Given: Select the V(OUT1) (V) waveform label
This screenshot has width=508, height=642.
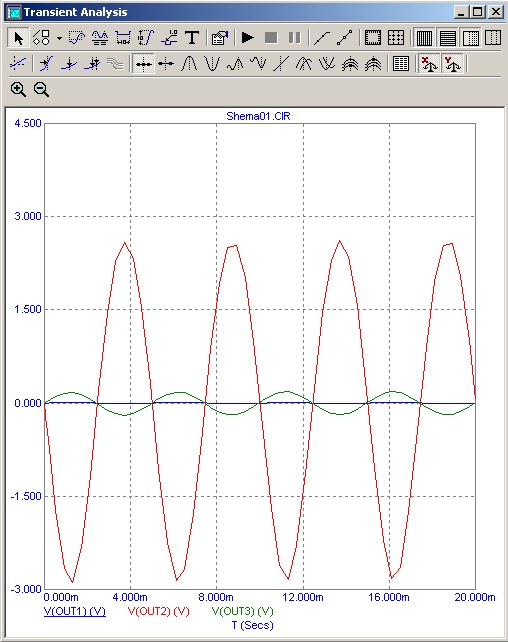Looking at the screenshot, I should pos(75,611).
